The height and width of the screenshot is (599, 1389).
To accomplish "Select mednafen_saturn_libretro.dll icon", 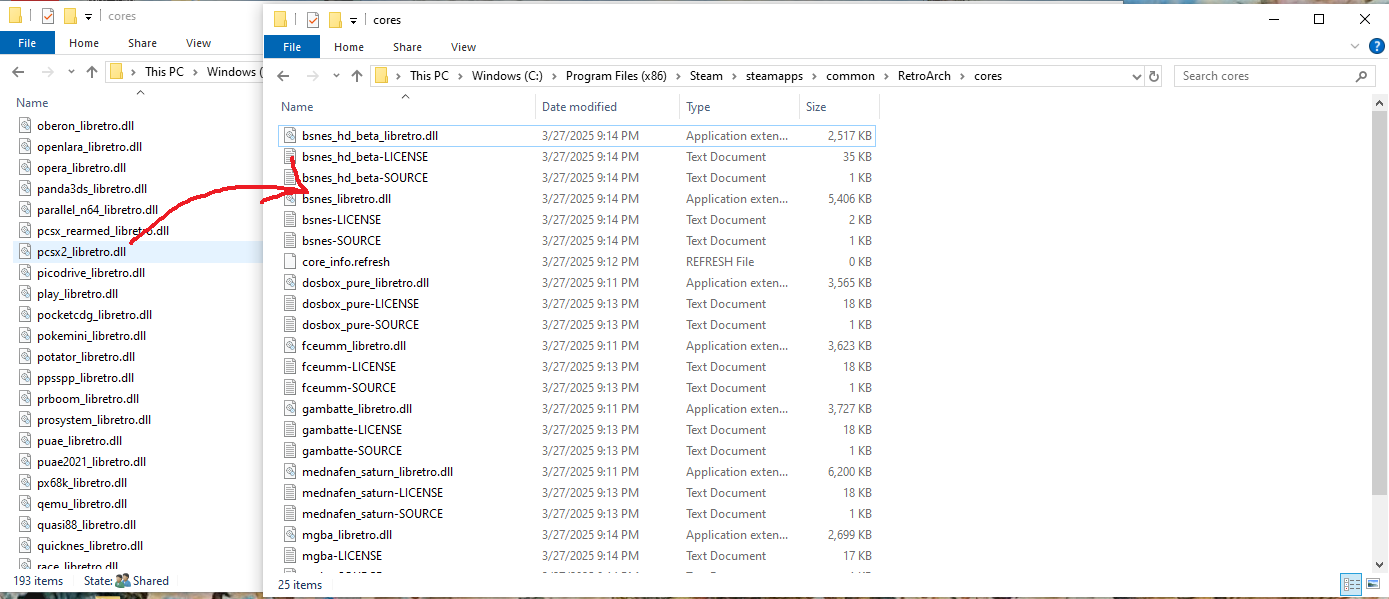I will [x=290, y=472].
